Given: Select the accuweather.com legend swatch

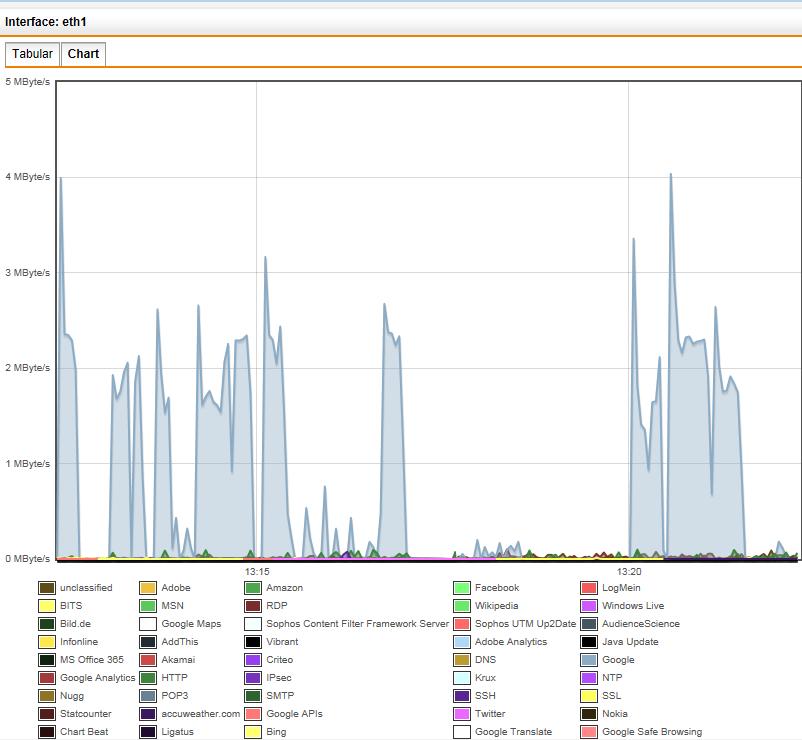Looking at the screenshot, I should pyautogui.click(x=148, y=714).
